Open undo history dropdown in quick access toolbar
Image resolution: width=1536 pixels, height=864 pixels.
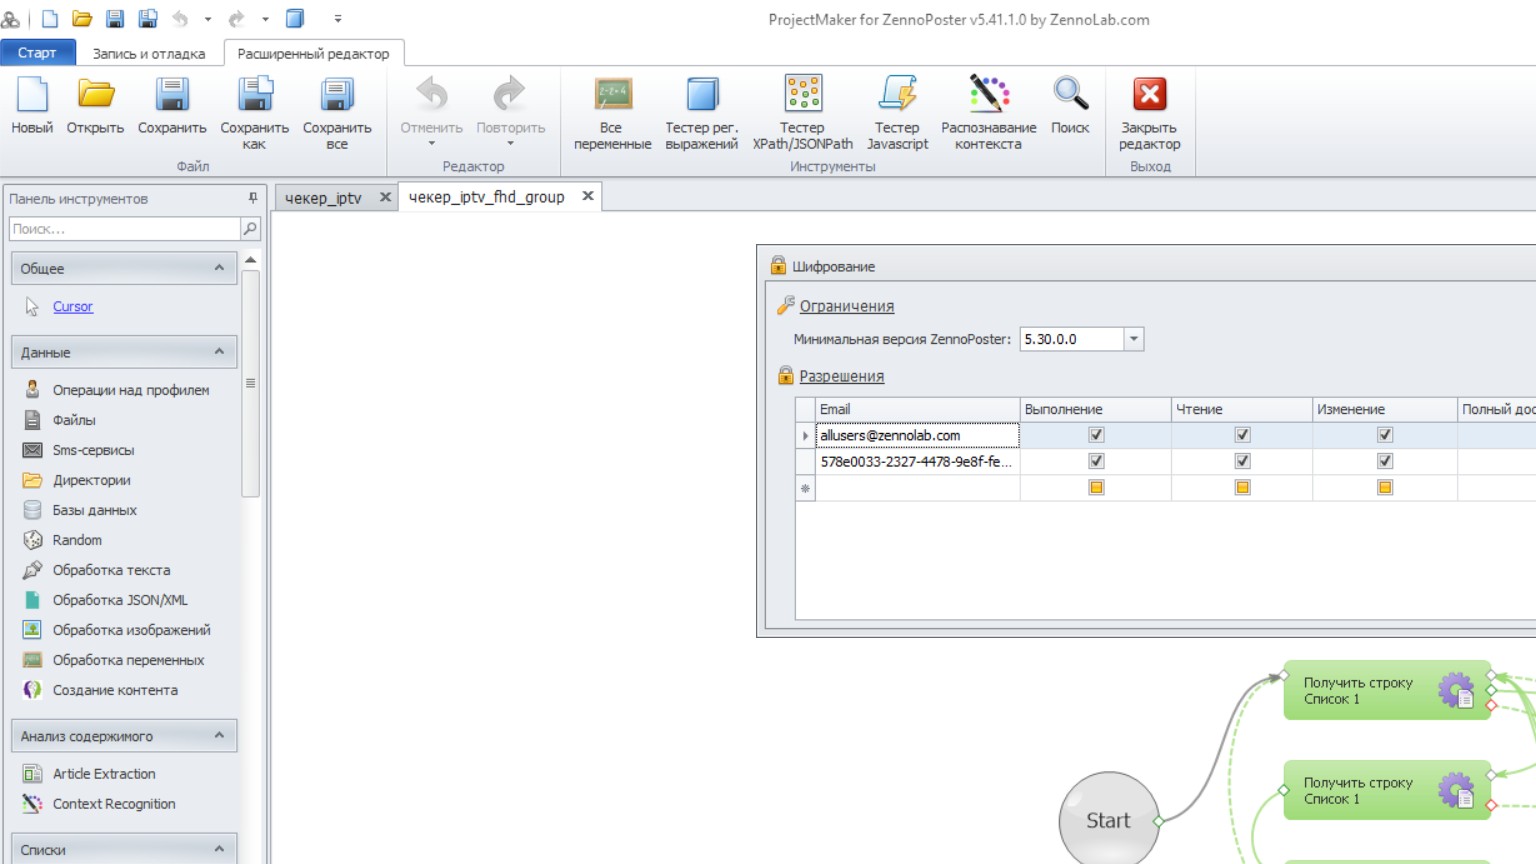click(208, 19)
